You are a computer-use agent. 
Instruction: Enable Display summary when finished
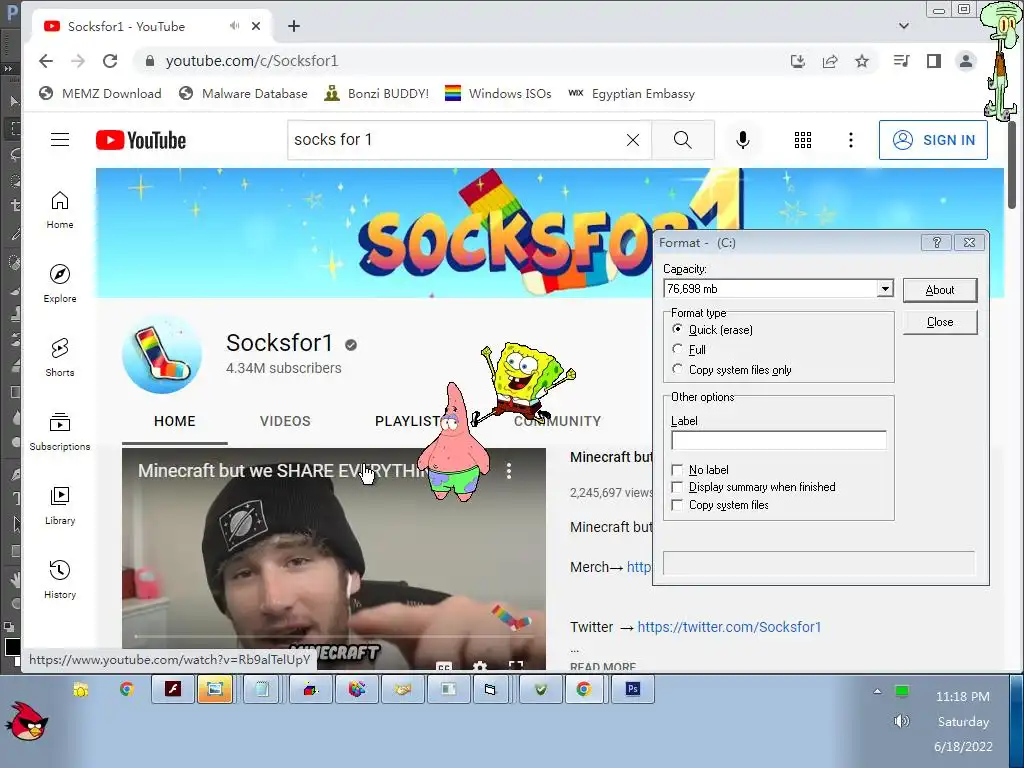677,487
